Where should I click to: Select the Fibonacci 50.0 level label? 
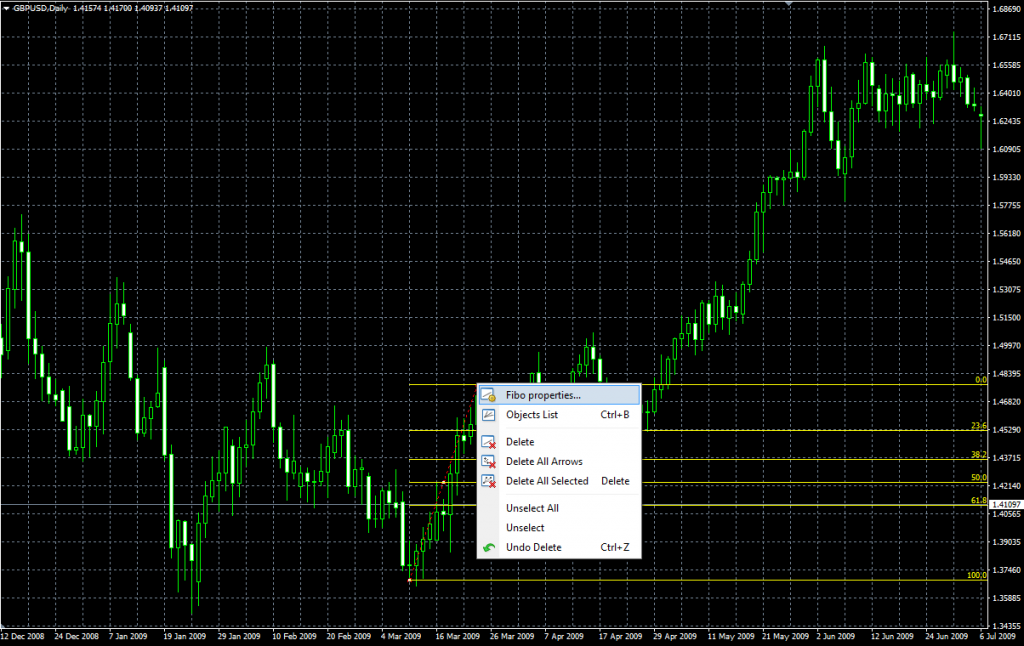point(979,477)
